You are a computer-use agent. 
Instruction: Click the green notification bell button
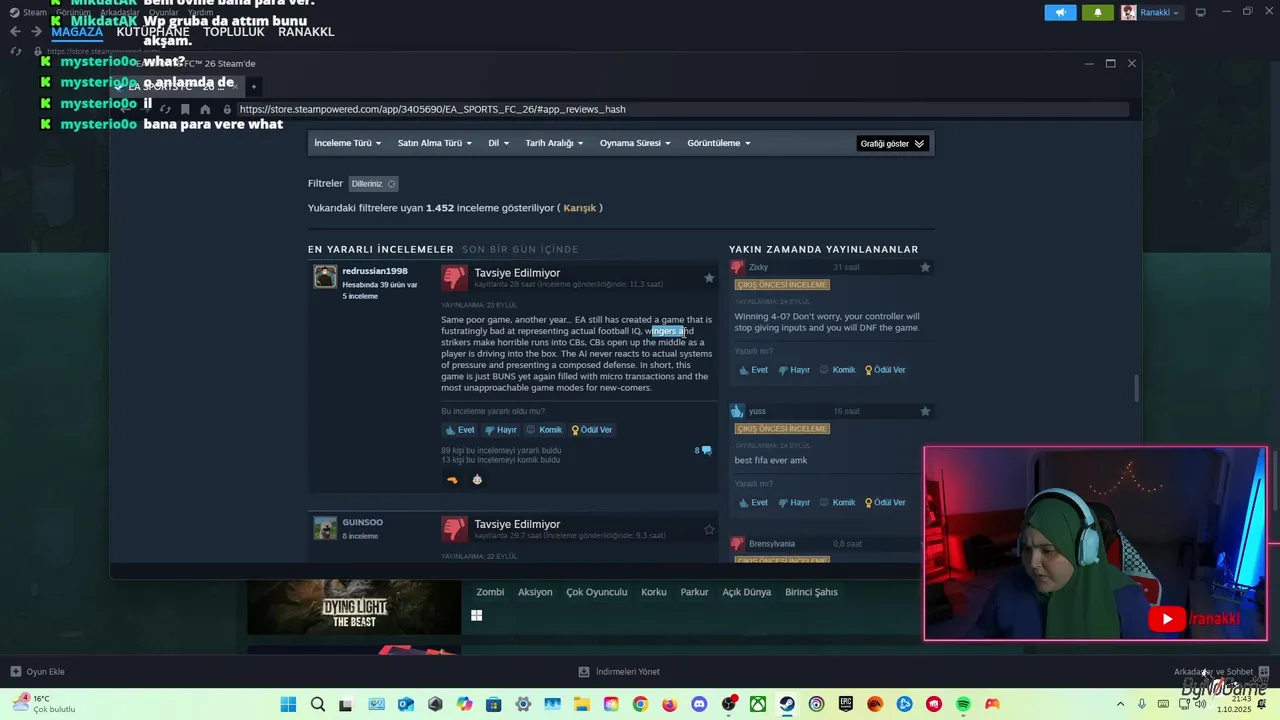click(1098, 12)
